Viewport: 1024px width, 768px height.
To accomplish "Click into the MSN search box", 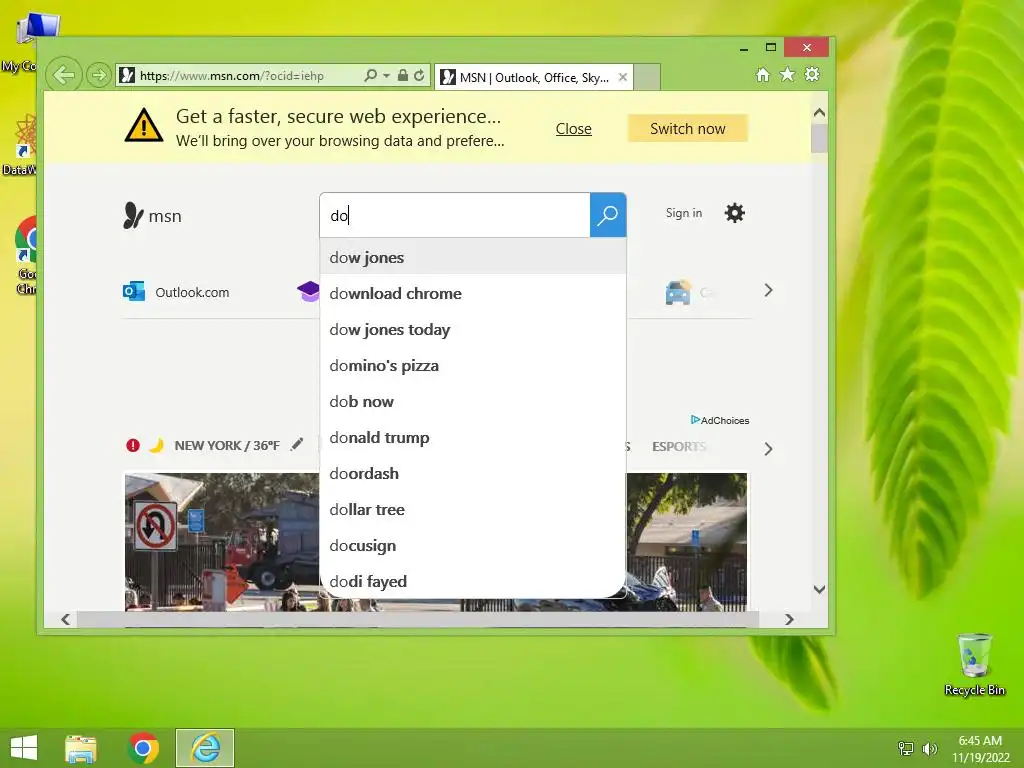I will (455, 215).
